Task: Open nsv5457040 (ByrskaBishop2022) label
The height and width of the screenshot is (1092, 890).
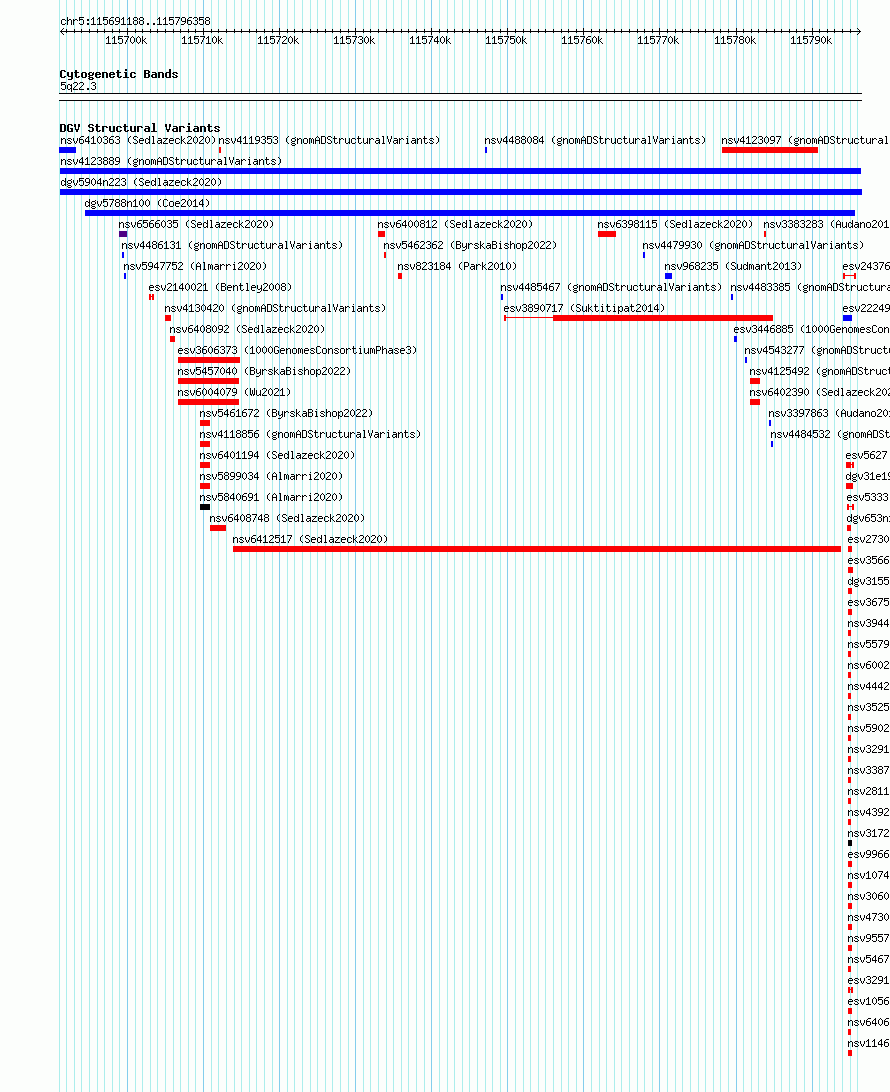Action: 264,371
